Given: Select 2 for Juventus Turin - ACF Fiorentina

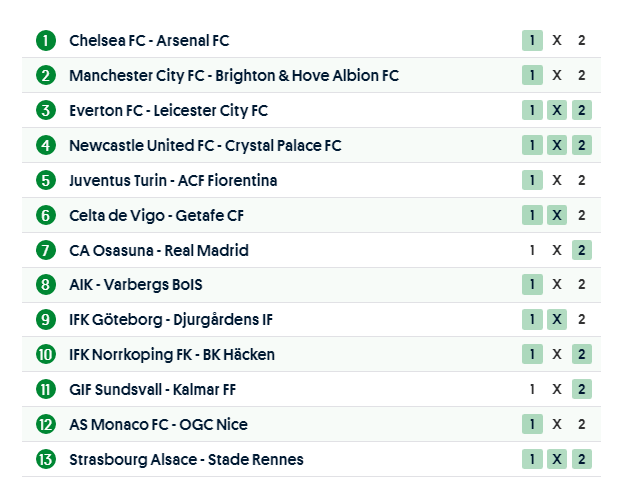Looking at the screenshot, I should 582,181.
